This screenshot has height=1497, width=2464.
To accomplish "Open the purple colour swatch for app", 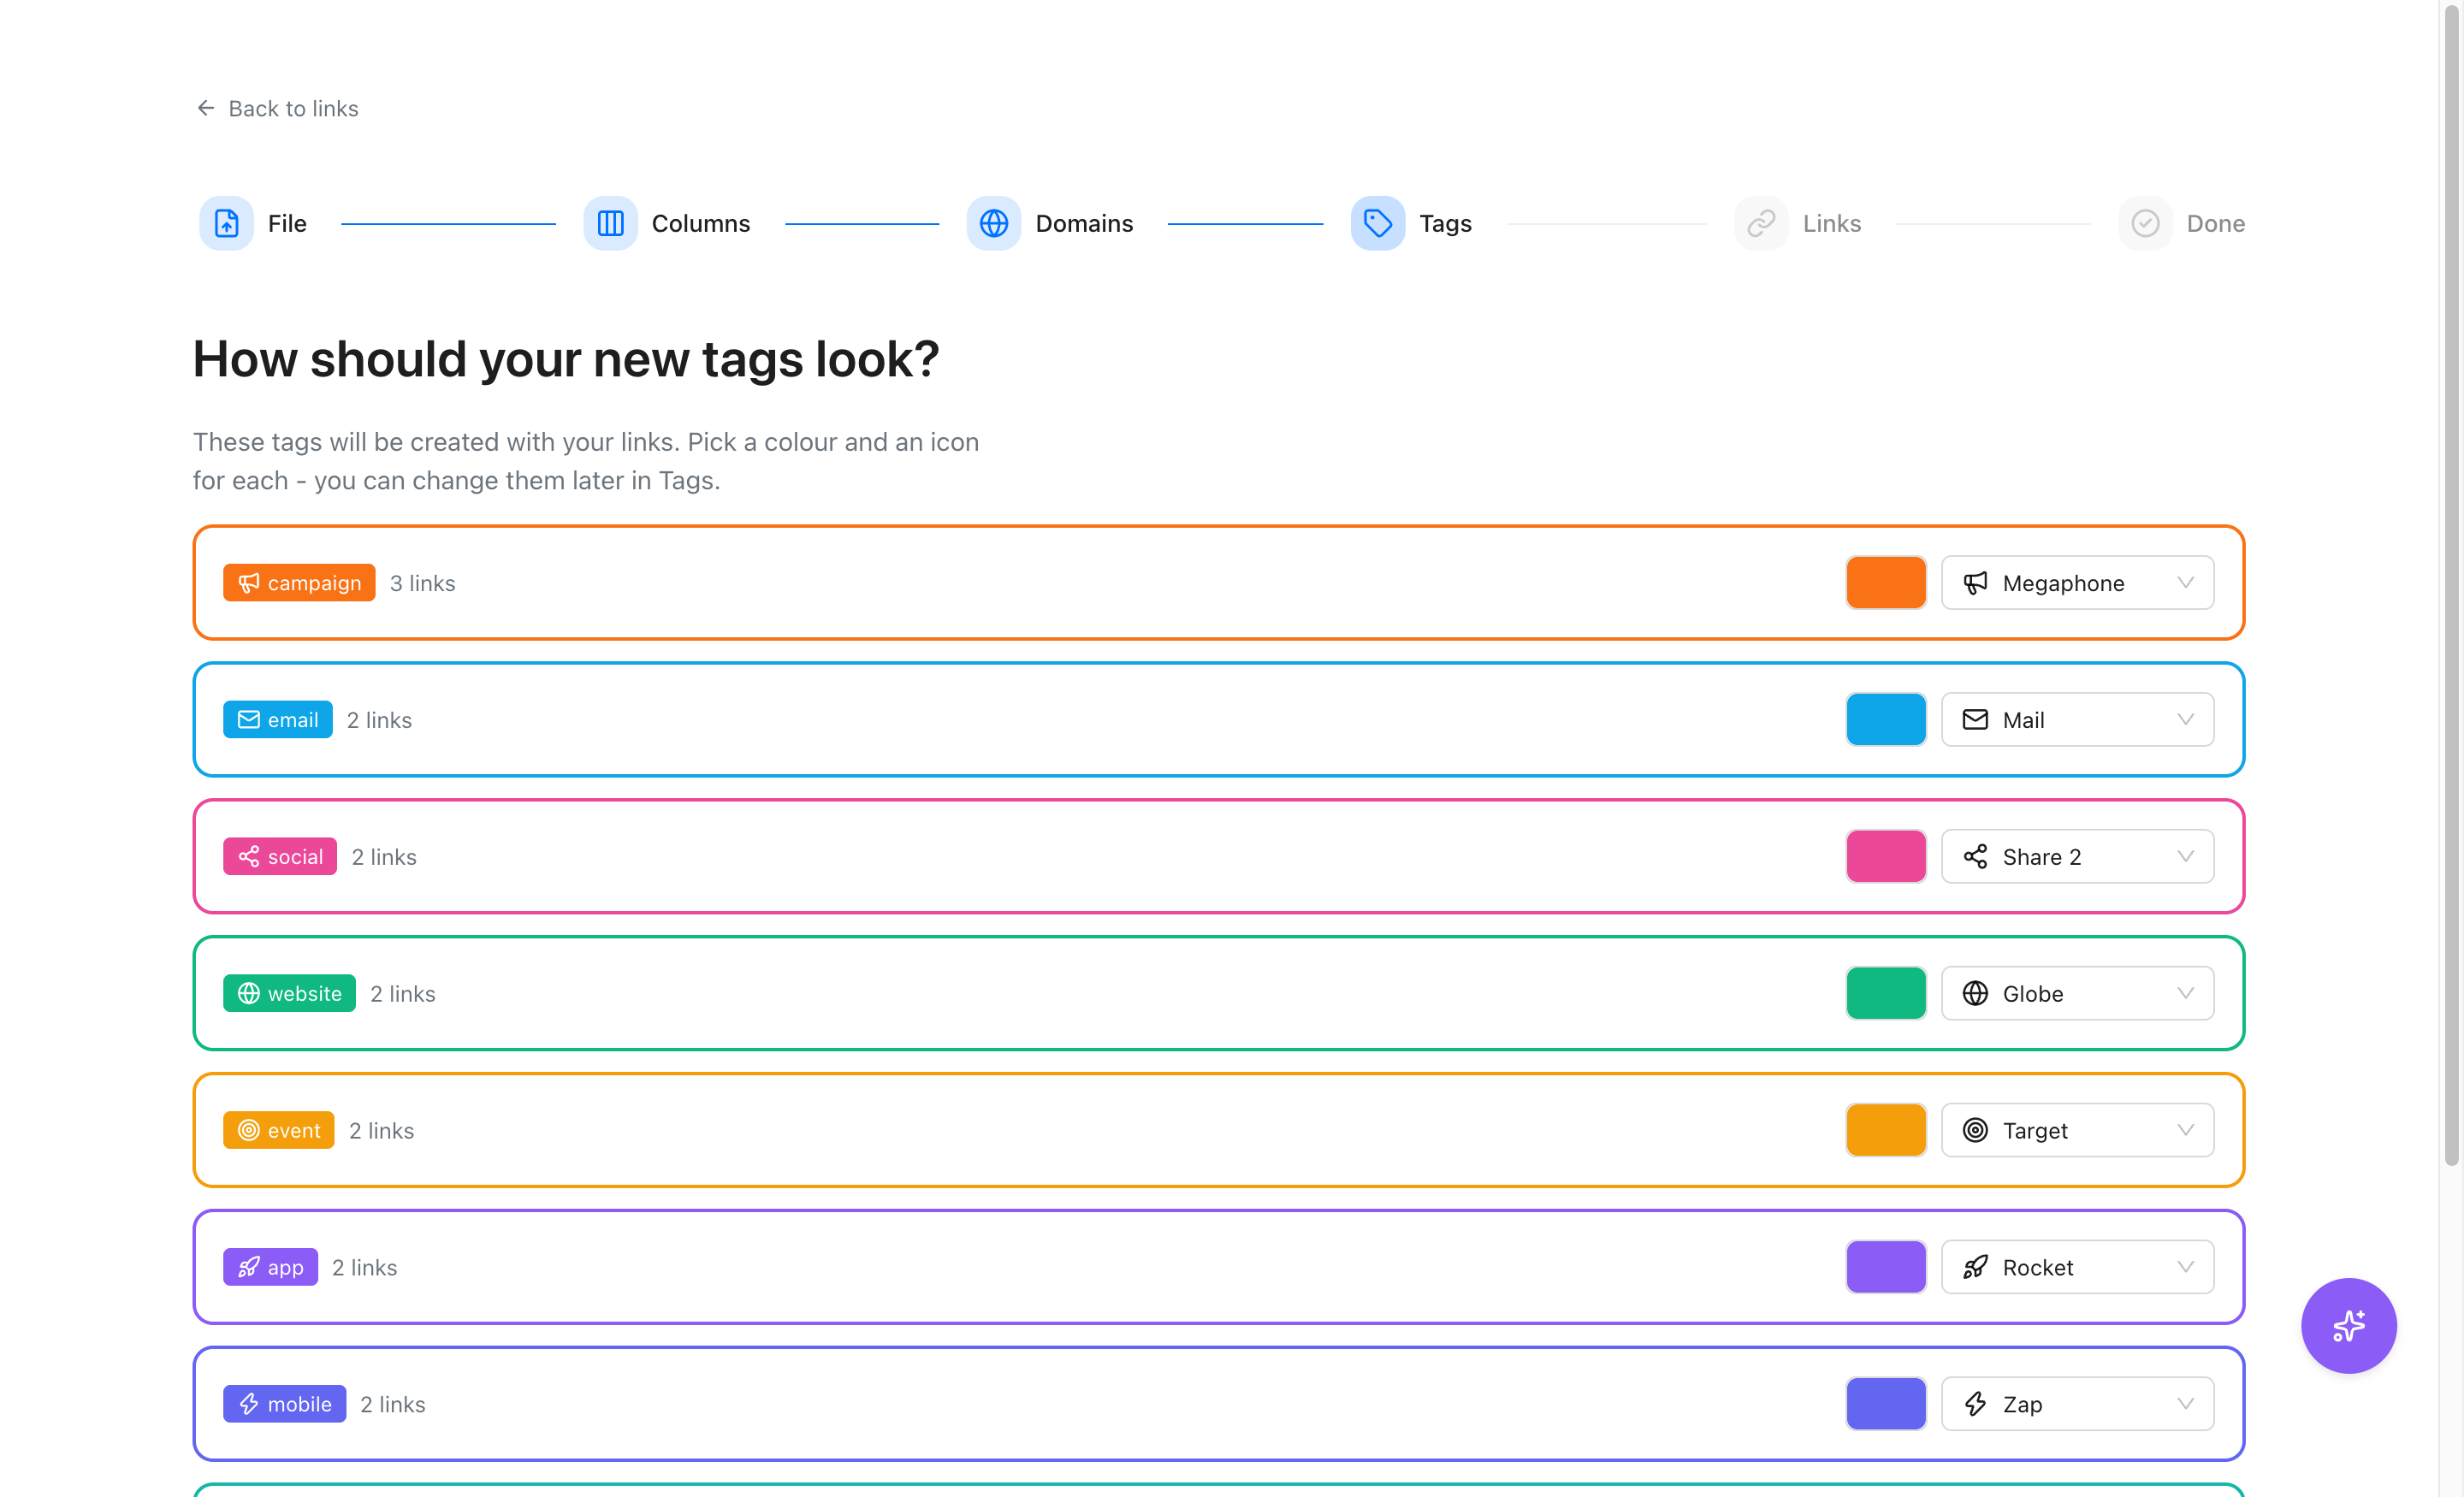I will [x=1886, y=1267].
